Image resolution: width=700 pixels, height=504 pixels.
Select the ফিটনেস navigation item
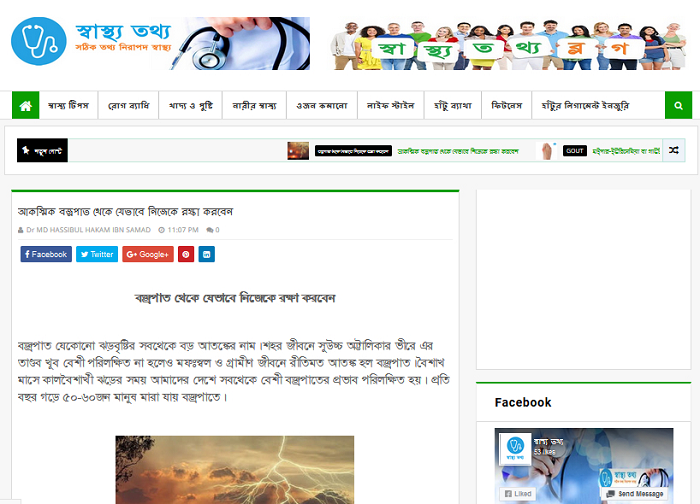[506, 105]
